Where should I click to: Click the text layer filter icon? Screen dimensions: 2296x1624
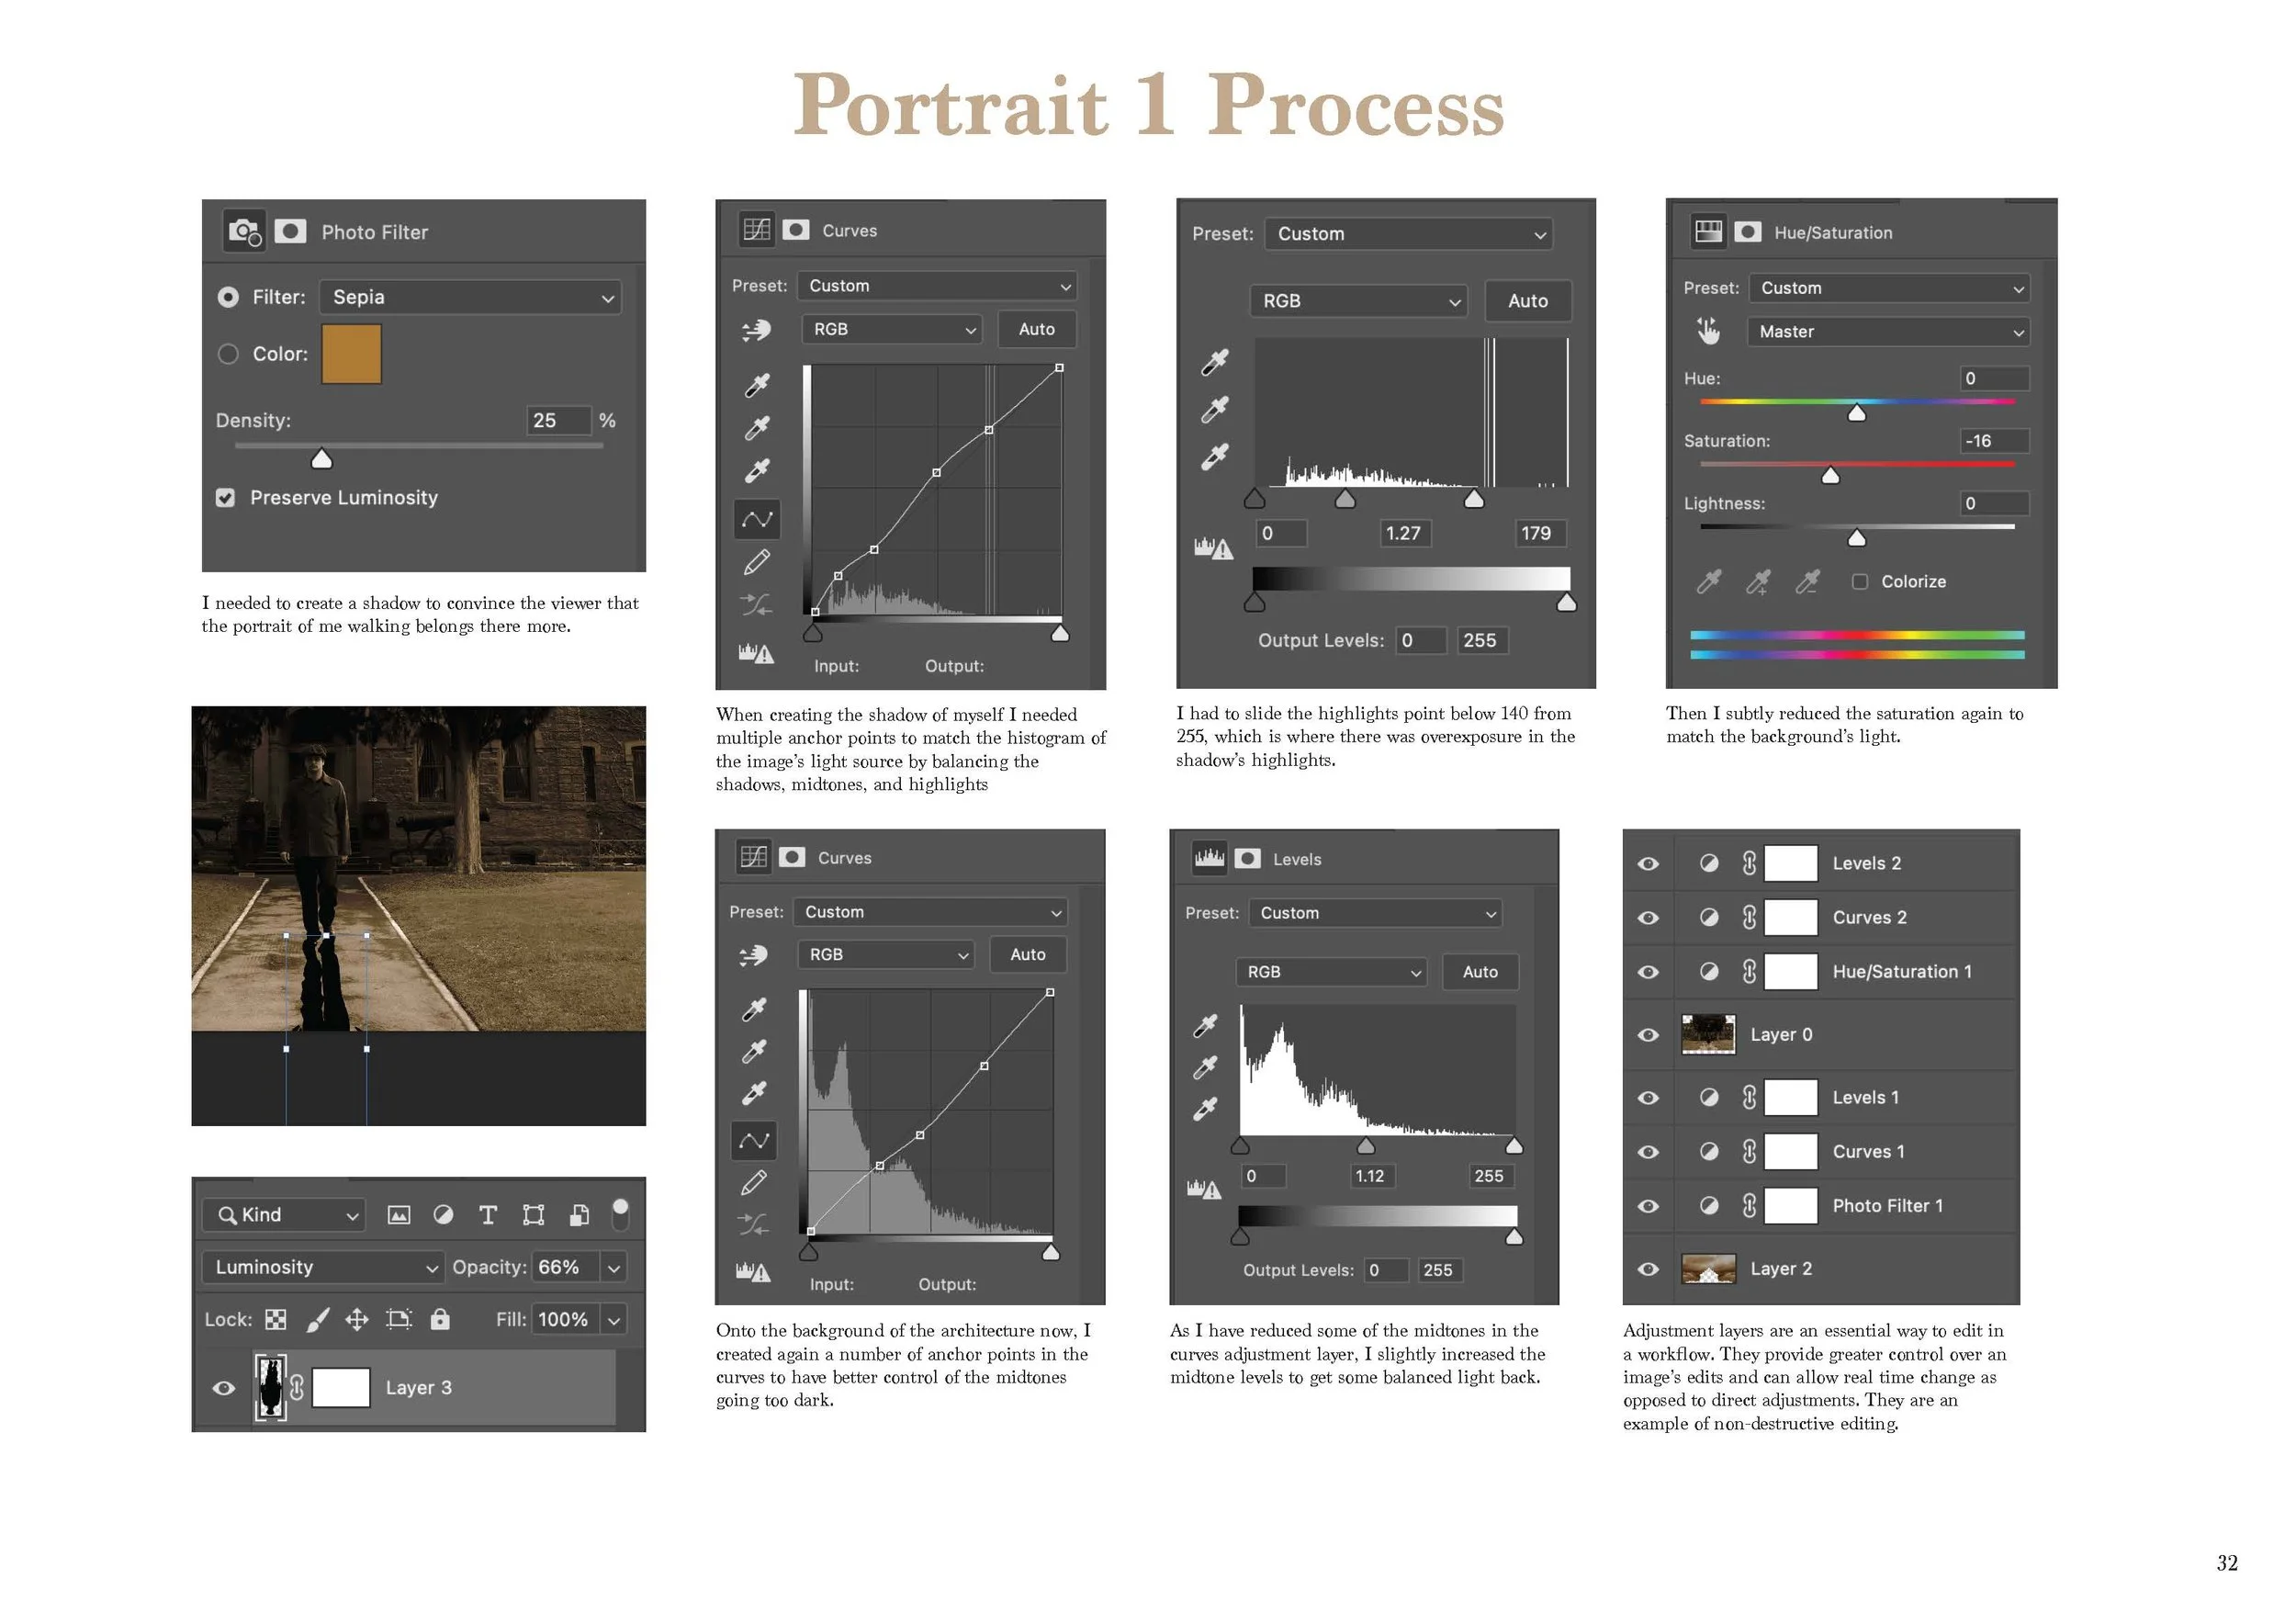pos(488,1215)
